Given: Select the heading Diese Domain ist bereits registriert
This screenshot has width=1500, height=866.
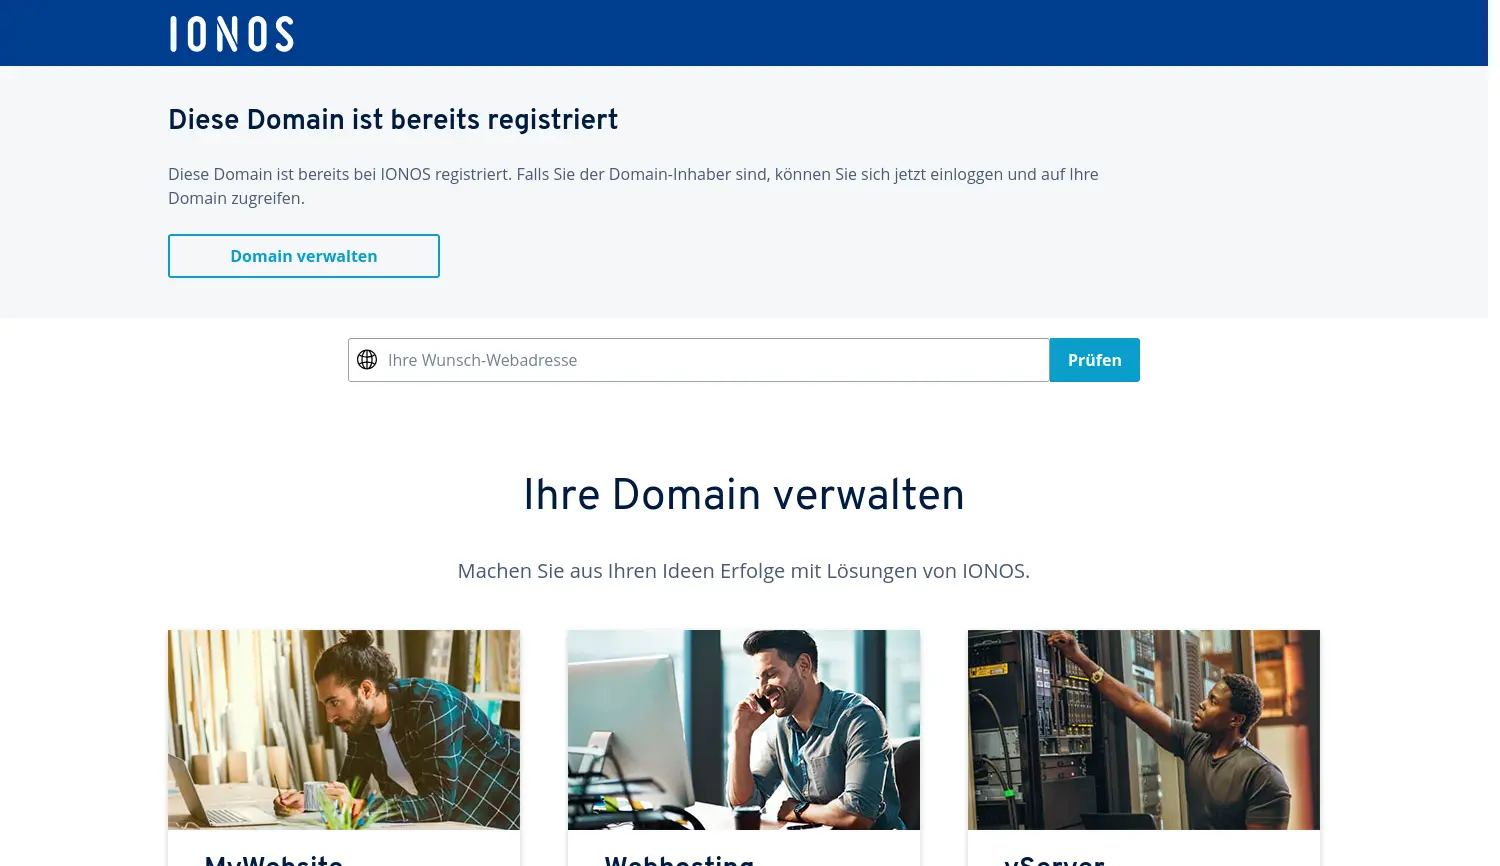Looking at the screenshot, I should 393,120.
